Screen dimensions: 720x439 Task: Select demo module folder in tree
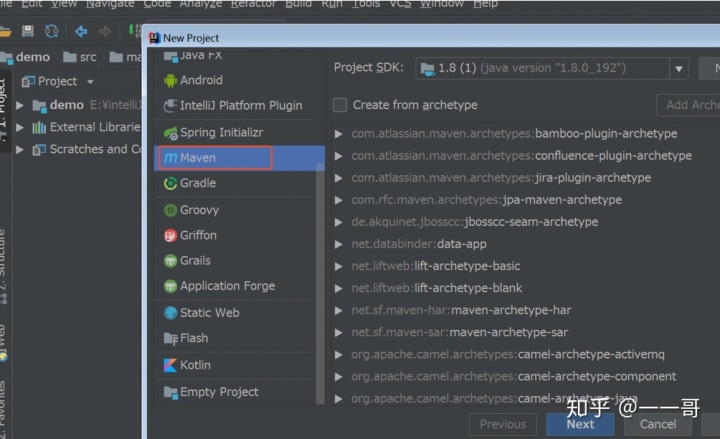pos(58,105)
